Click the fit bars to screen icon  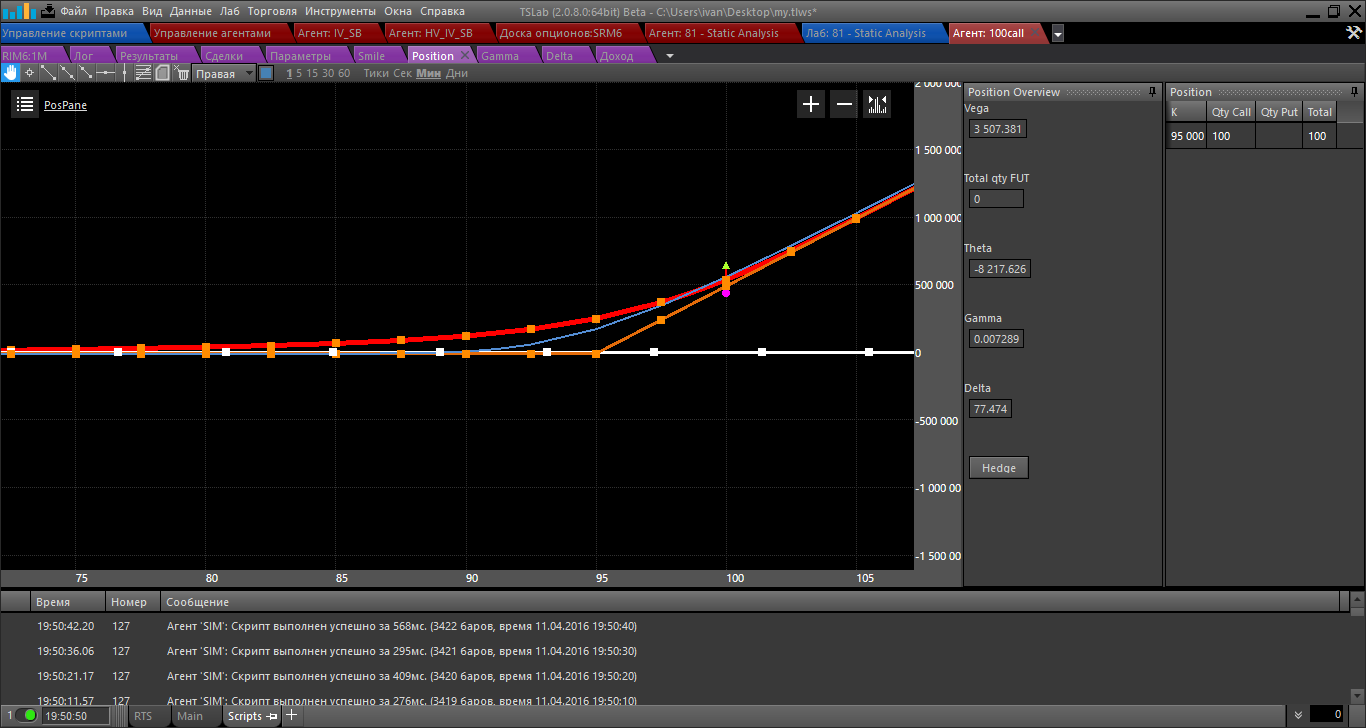[x=877, y=104]
